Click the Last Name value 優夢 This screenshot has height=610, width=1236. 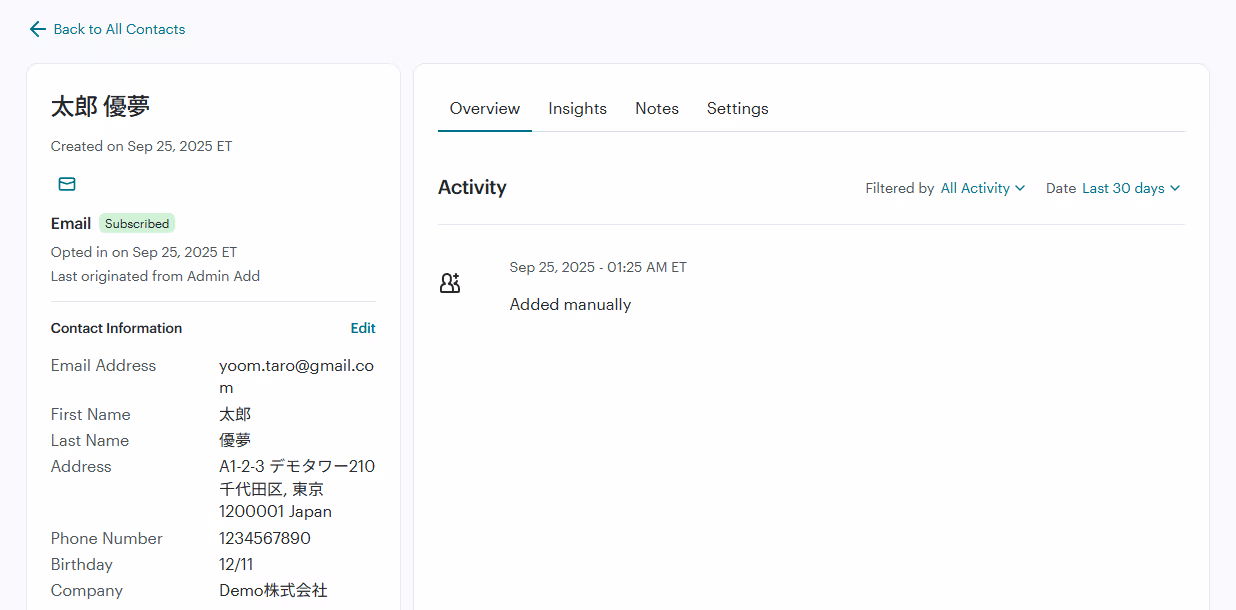coord(235,440)
